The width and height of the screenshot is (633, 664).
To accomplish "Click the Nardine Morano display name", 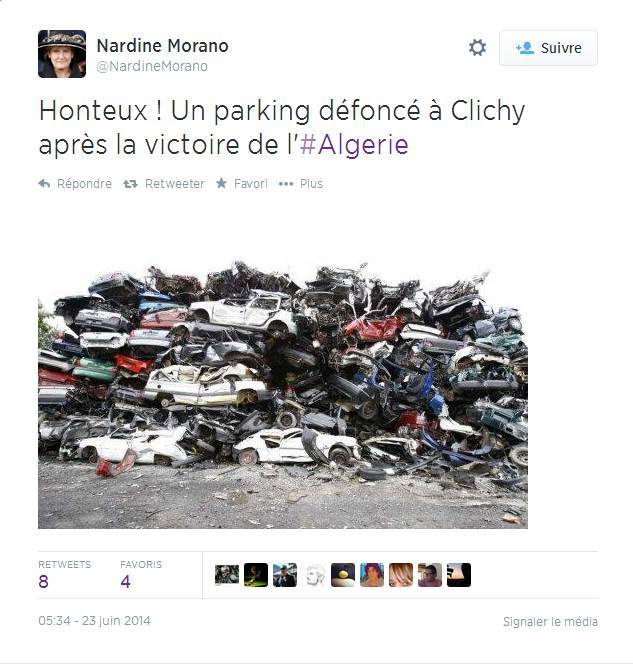I will (163, 46).
